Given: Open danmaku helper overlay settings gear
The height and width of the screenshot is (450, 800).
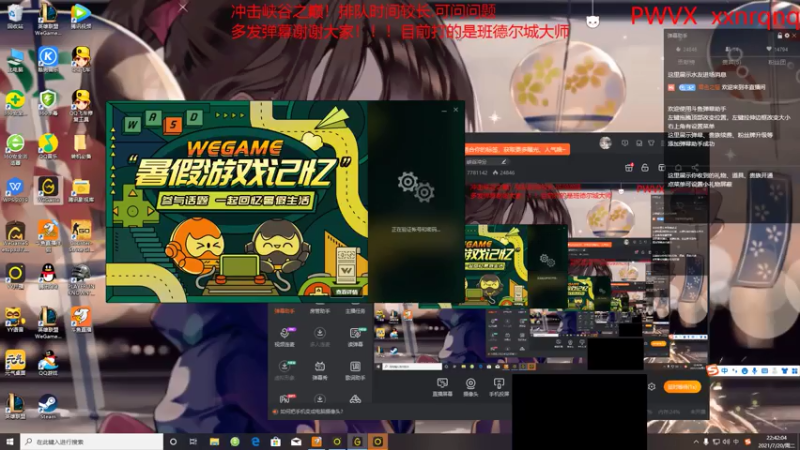Looking at the screenshot, I should [787, 35].
